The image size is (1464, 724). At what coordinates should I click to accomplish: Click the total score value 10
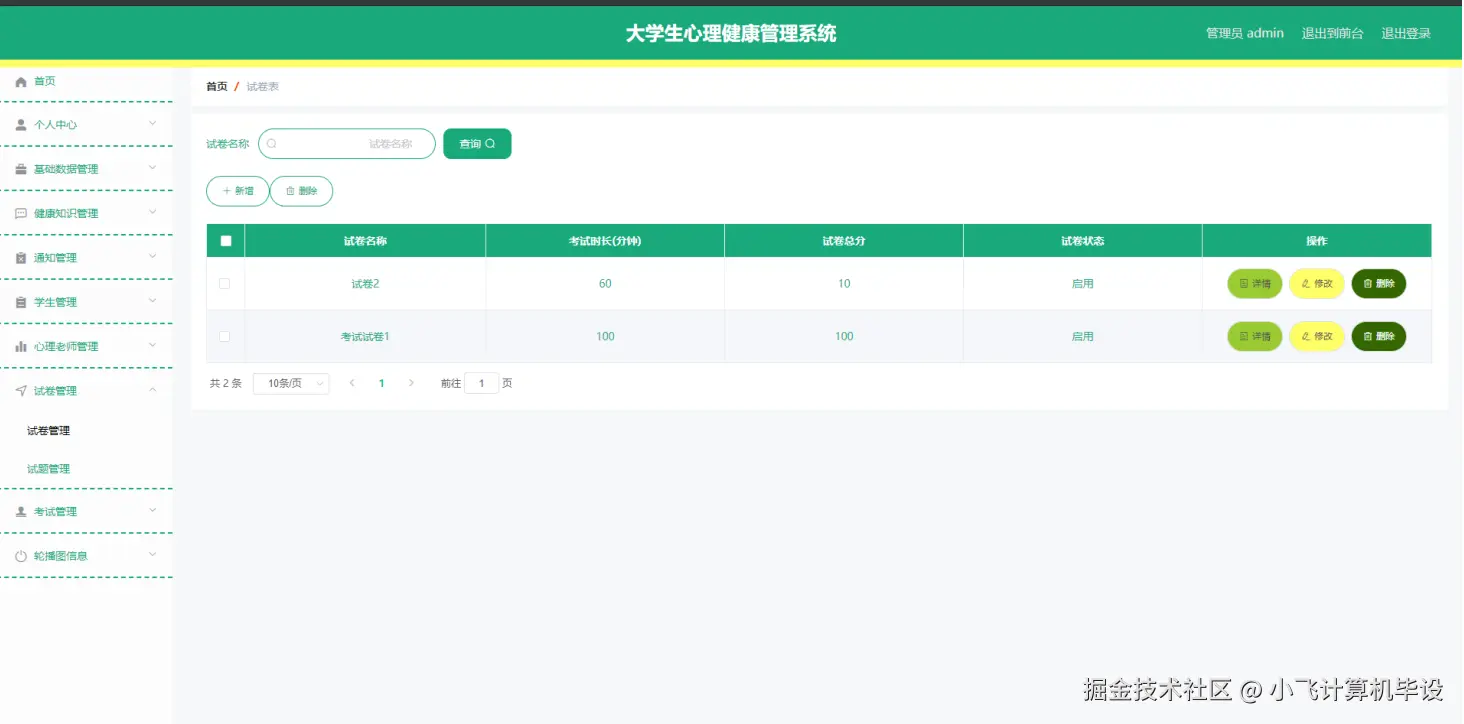844,284
